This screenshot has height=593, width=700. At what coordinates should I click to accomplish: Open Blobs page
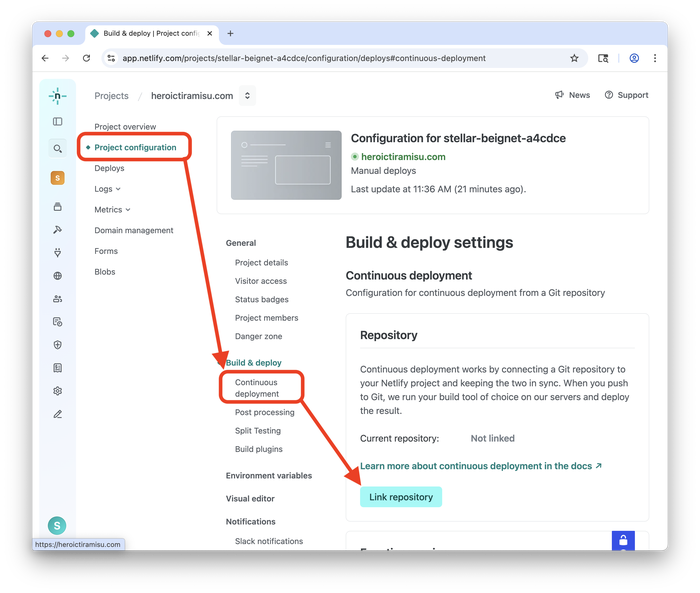tap(105, 271)
